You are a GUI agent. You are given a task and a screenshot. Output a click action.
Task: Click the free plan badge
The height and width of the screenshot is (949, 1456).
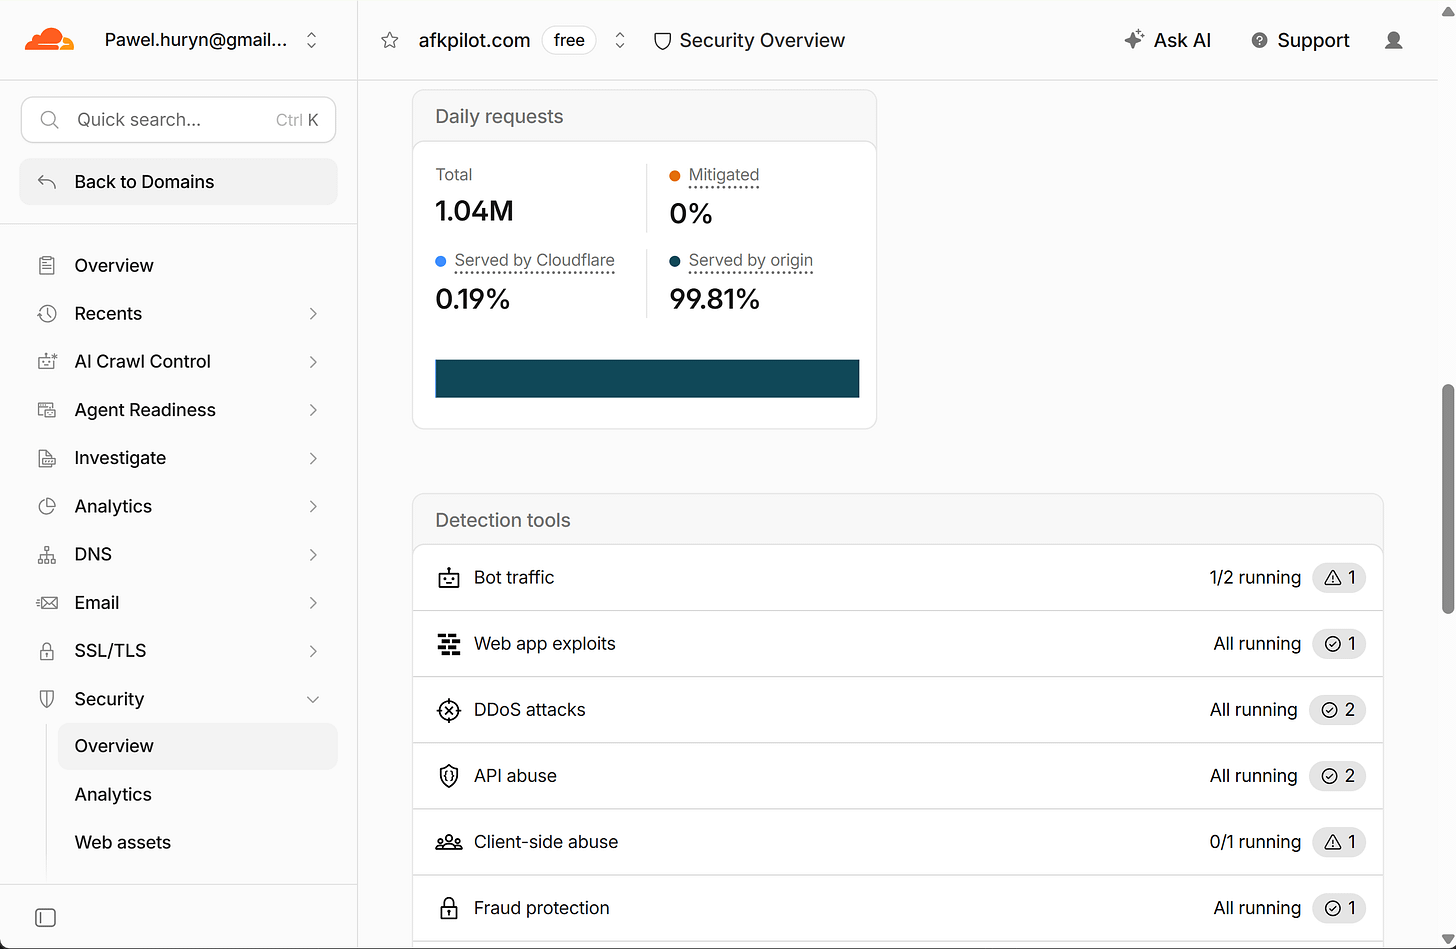point(569,40)
